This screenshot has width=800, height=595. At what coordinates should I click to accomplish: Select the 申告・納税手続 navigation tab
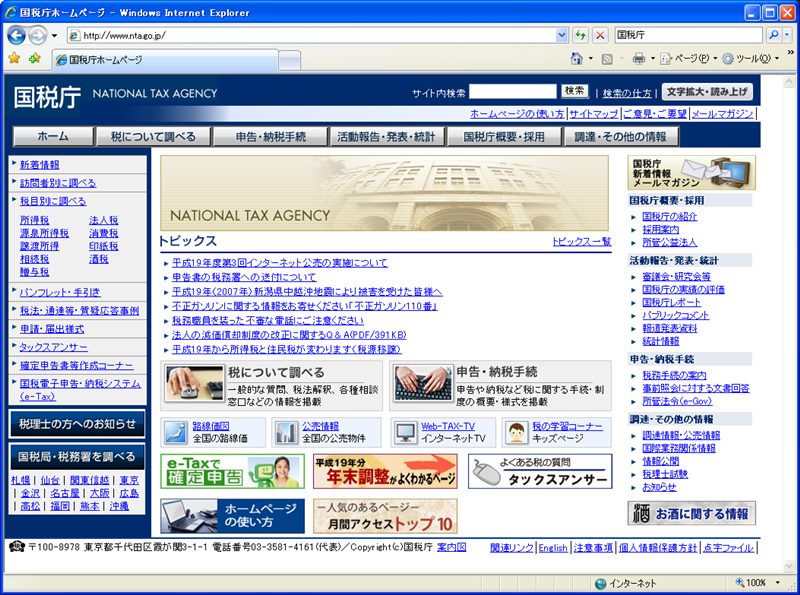[x=271, y=136]
